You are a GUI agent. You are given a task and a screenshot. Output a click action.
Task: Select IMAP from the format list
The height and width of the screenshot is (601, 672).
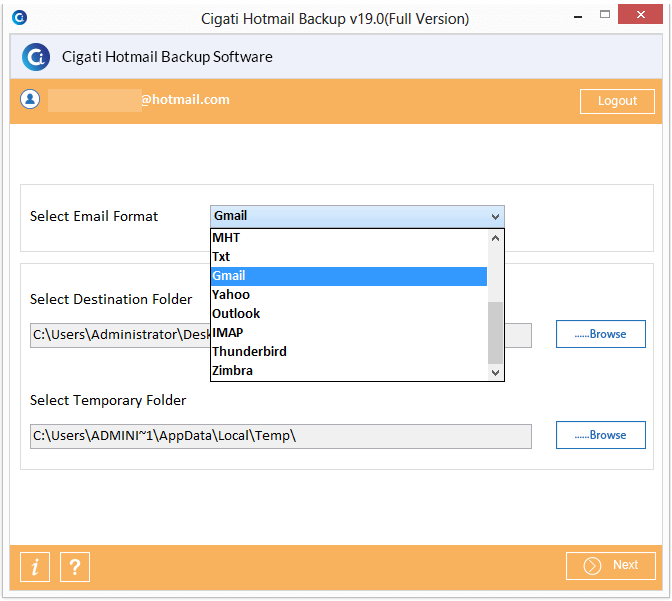click(349, 333)
